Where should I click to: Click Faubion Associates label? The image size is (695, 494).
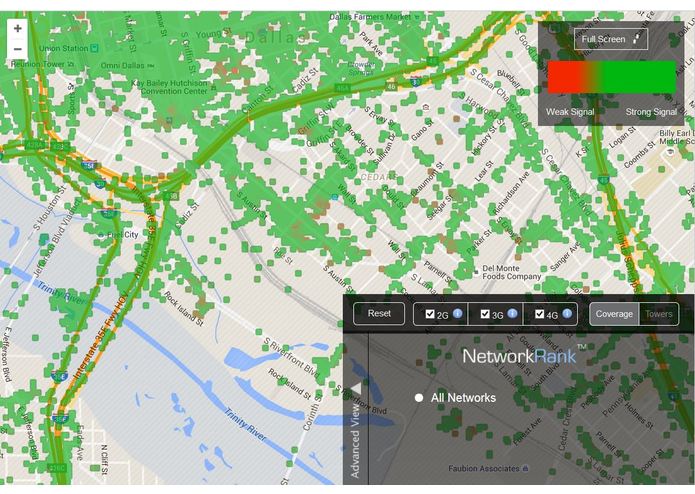tap(484, 468)
